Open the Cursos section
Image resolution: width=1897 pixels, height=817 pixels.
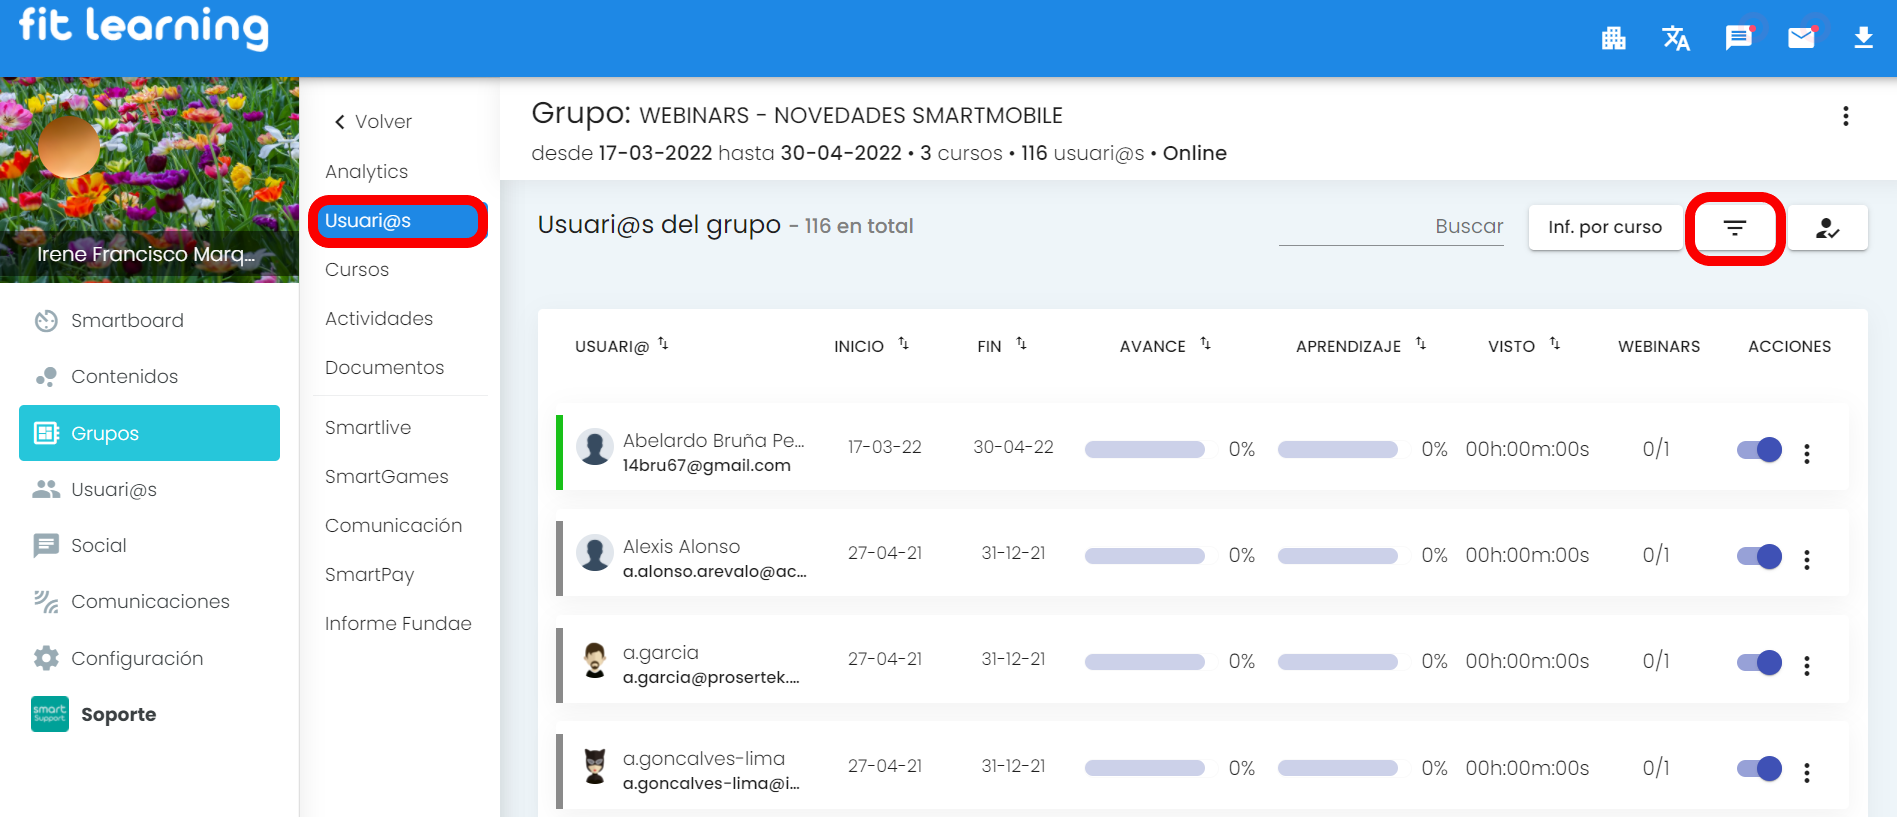[357, 270]
